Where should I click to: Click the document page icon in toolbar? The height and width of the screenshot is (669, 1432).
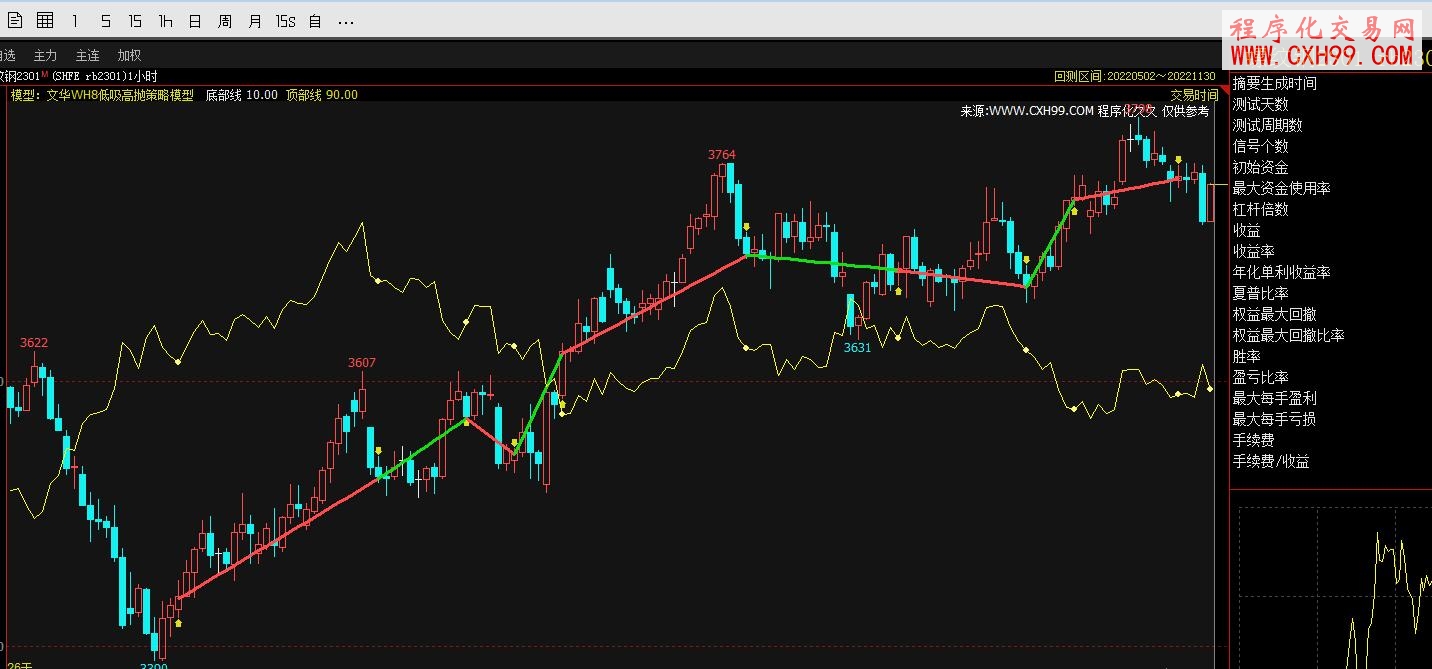pos(15,21)
